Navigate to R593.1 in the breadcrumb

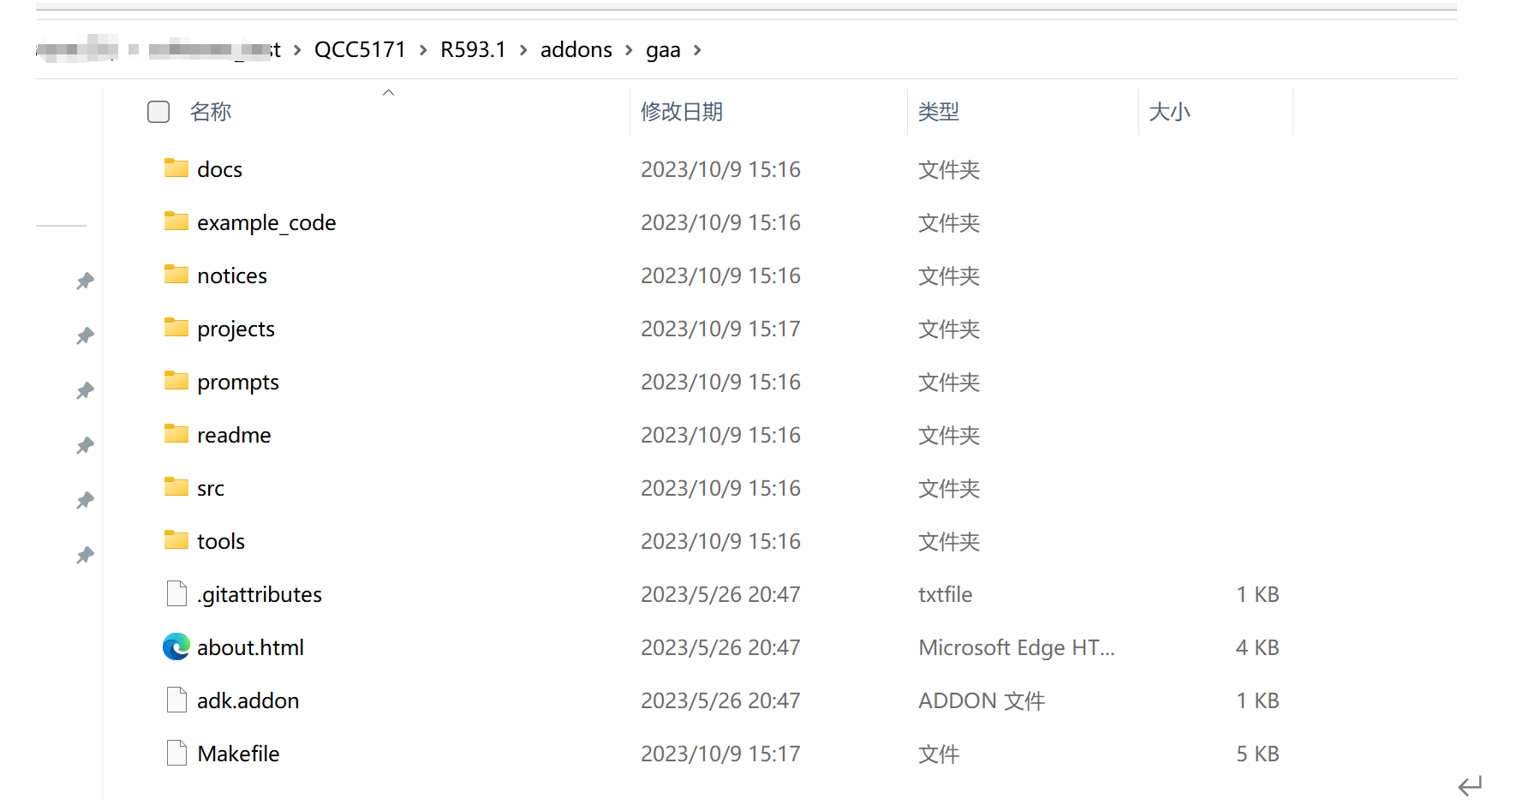coord(473,50)
